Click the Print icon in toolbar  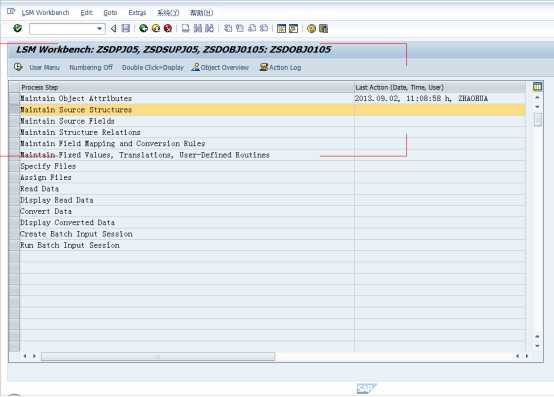coord(185,28)
